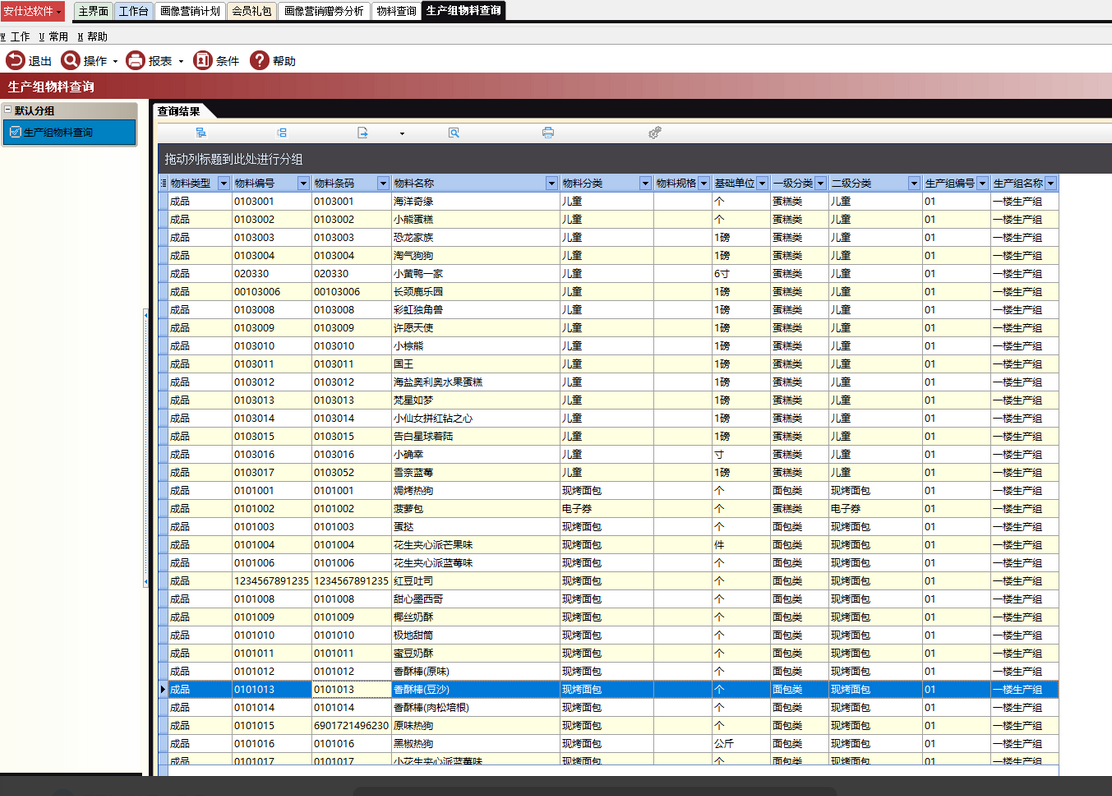
Task: Select the 0103052 barcode cell
Action: click(x=351, y=472)
